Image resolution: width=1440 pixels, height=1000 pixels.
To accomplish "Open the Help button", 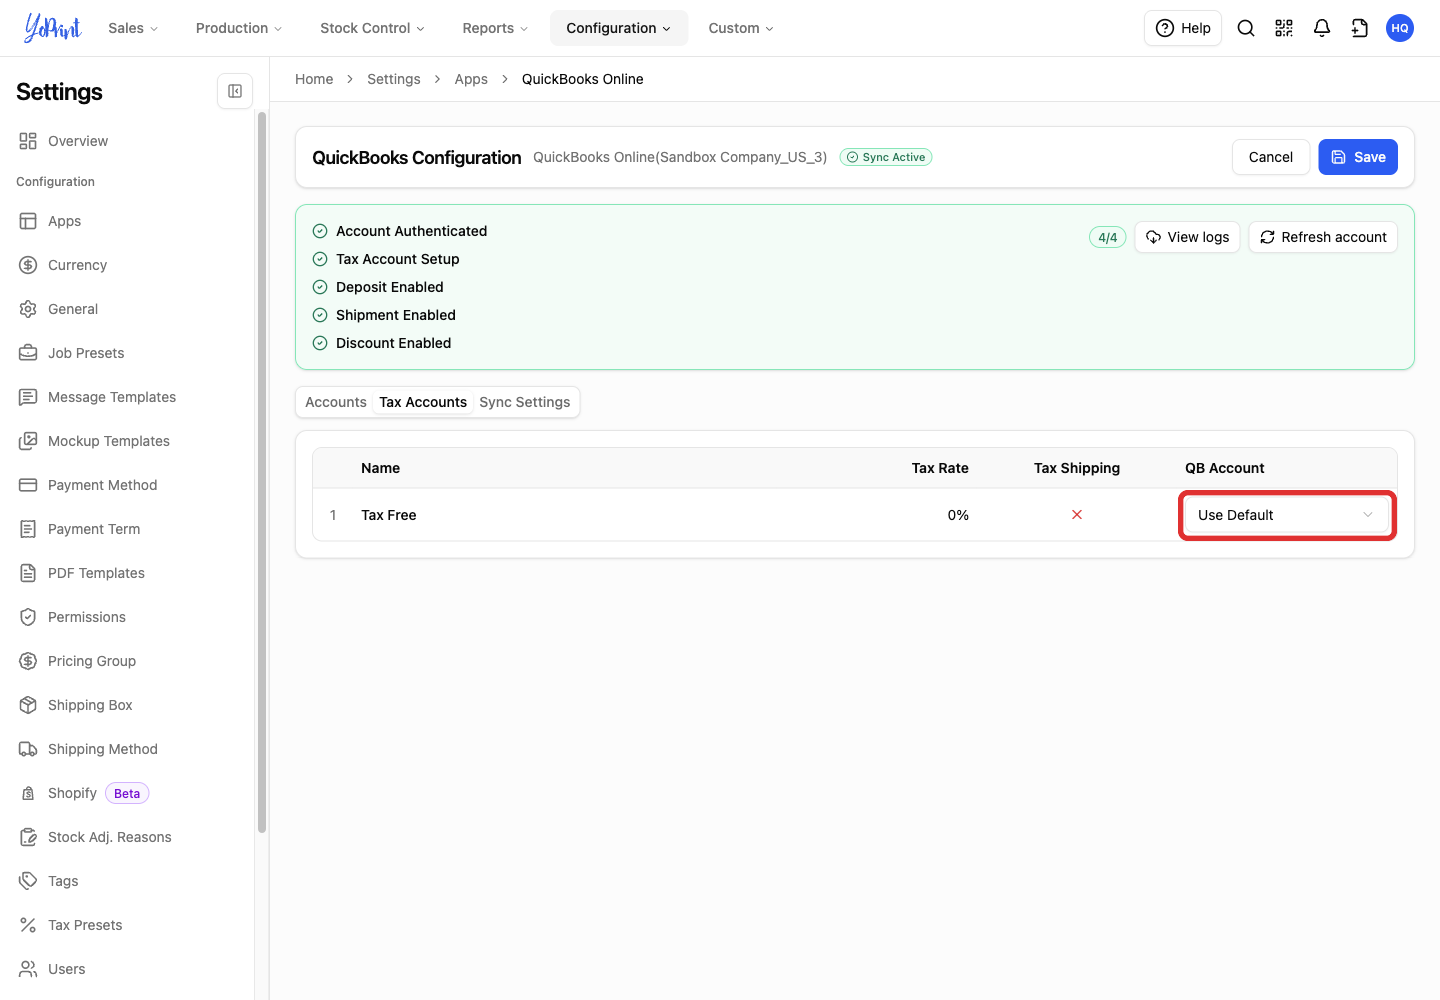I will pos(1183,28).
